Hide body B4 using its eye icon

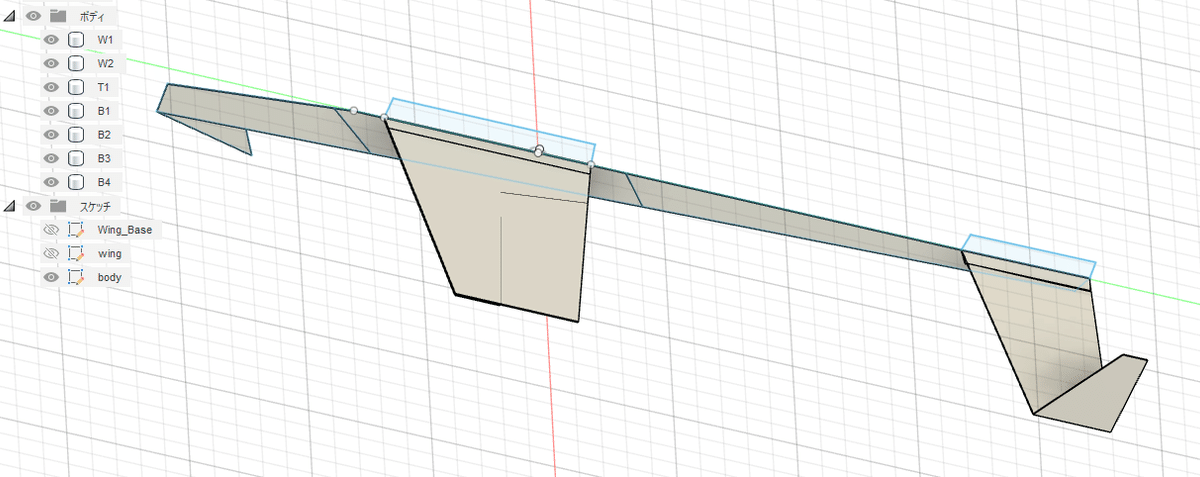(x=52, y=182)
